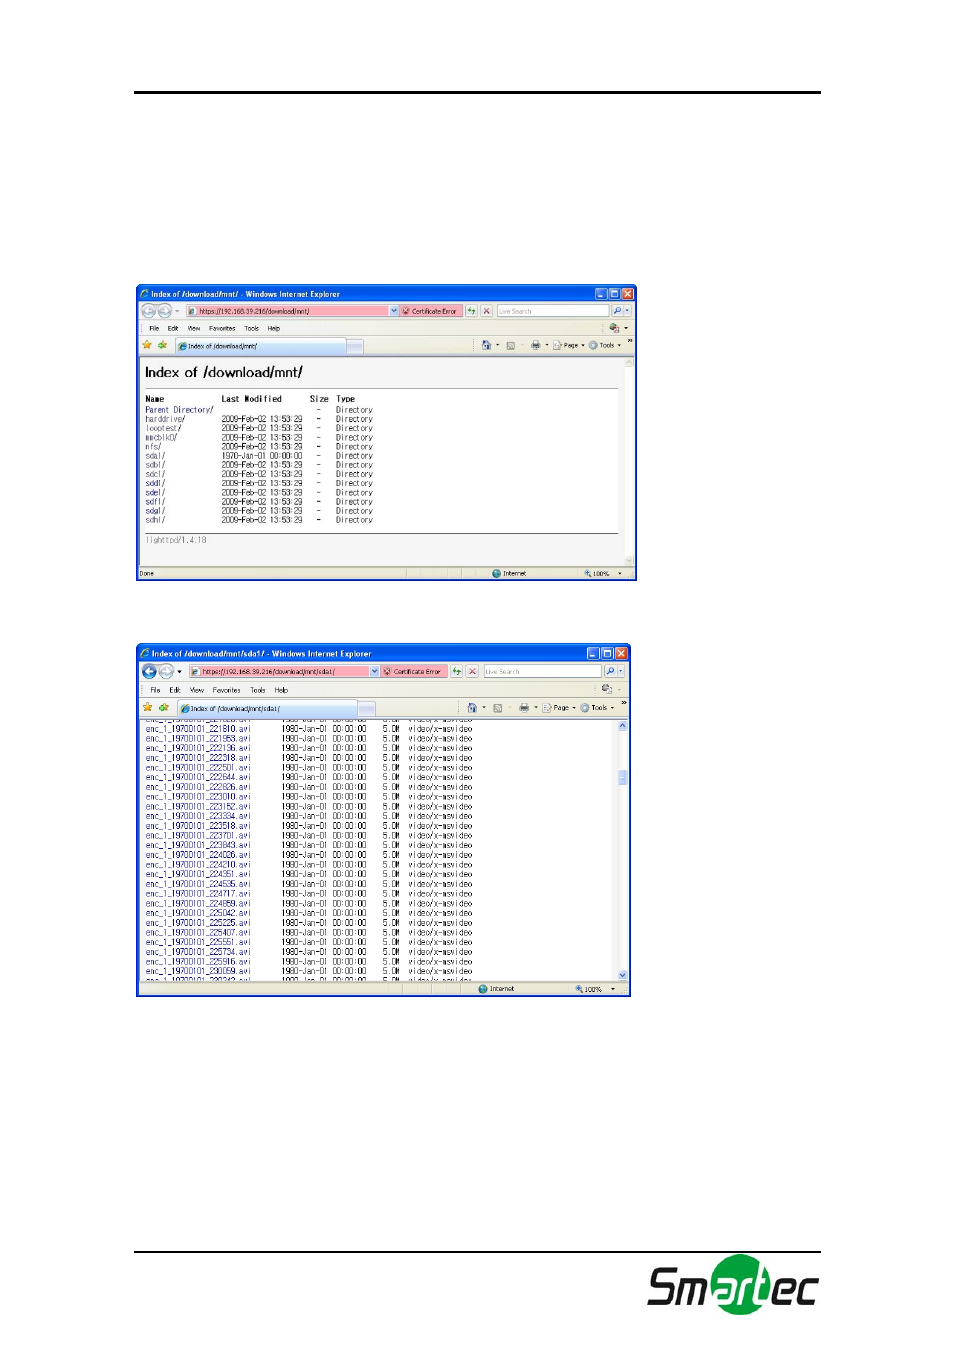Open sdh1/ directory link
This screenshot has height=1350, width=954.
coord(155,520)
